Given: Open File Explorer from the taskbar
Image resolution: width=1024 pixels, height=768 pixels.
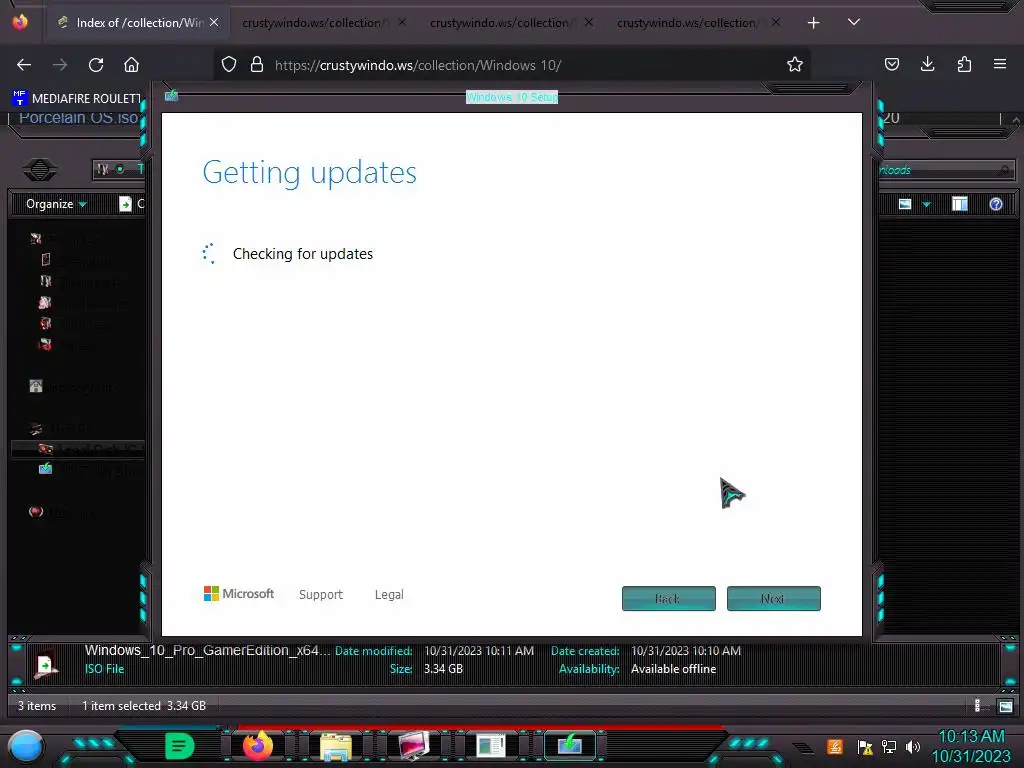Looking at the screenshot, I should (336, 746).
